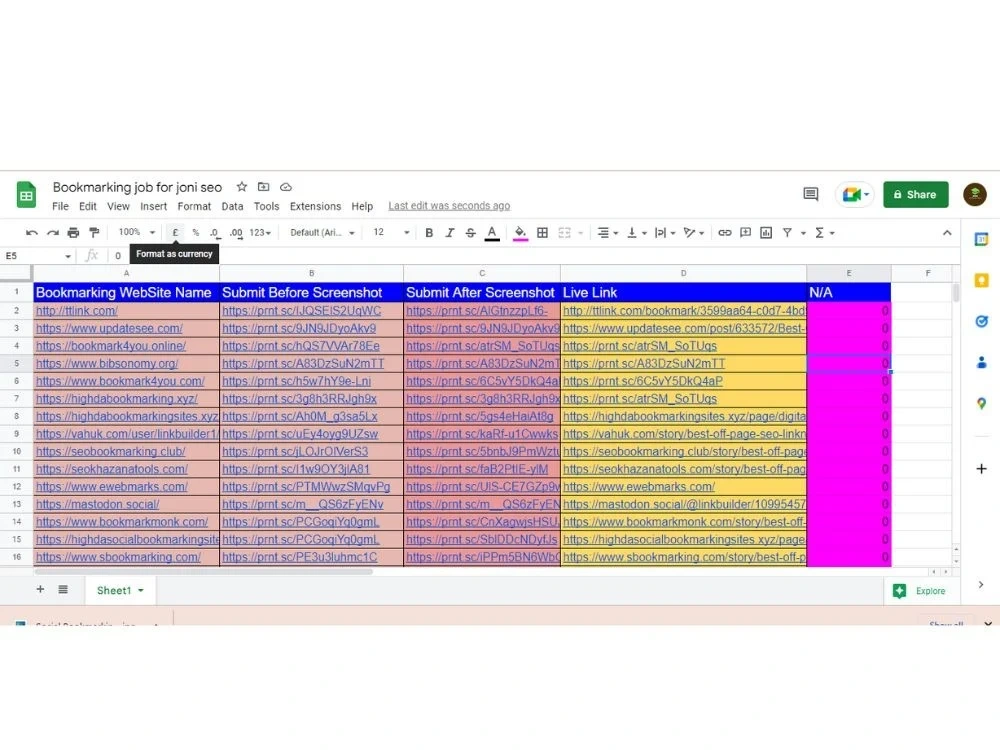Click Last edit was seconds ago link
The width and height of the screenshot is (1000, 750).
click(449, 206)
